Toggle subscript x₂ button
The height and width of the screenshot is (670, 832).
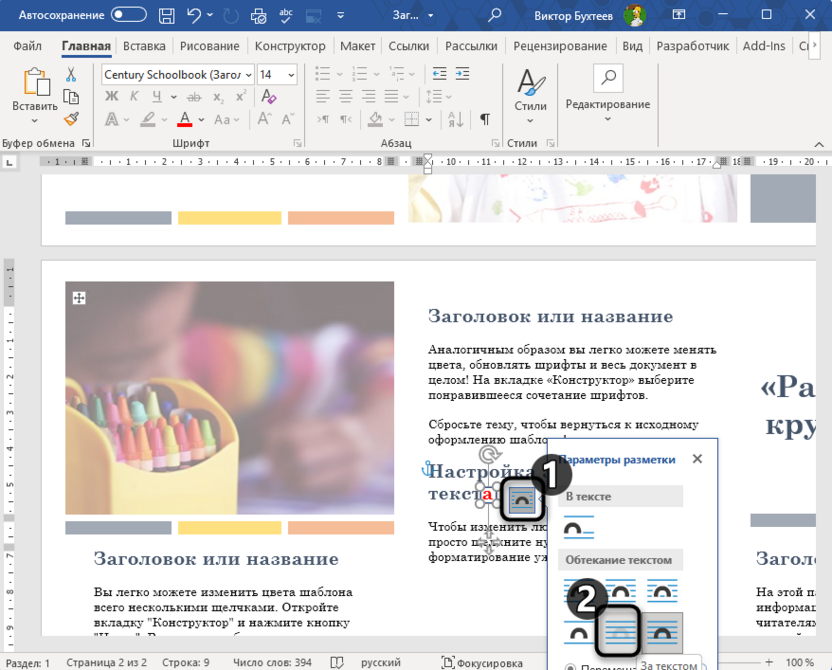coord(218,97)
